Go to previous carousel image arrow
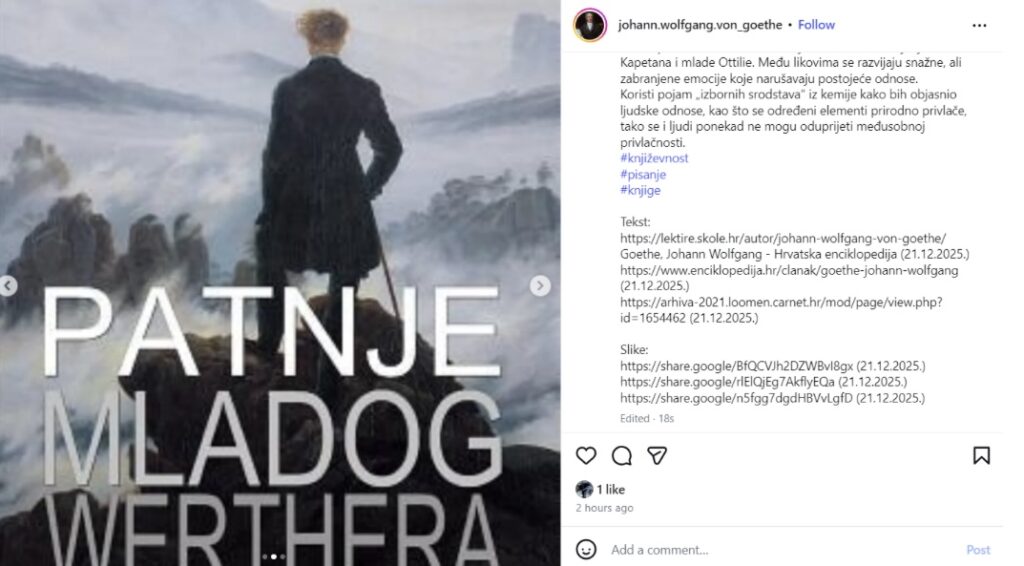The width and height of the screenshot is (1024, 566). pyautogui.click(x=8, y=286)
